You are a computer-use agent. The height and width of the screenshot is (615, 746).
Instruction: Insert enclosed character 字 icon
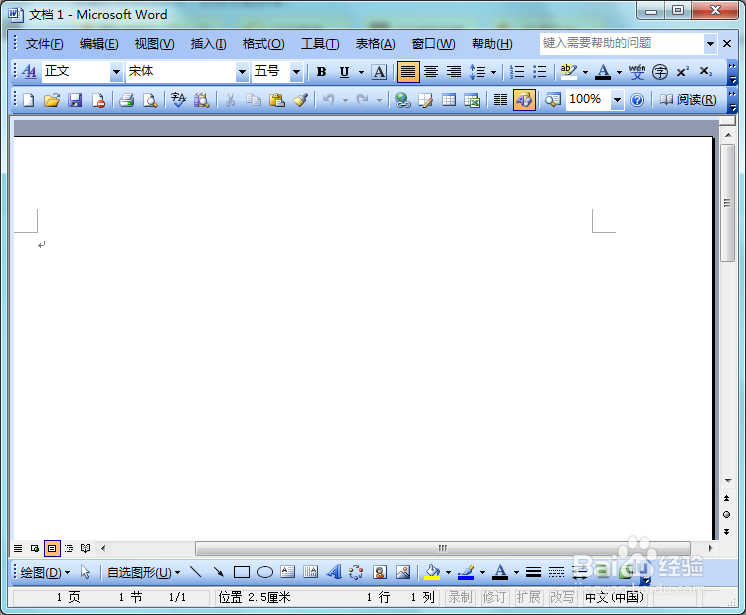[660, 72]
